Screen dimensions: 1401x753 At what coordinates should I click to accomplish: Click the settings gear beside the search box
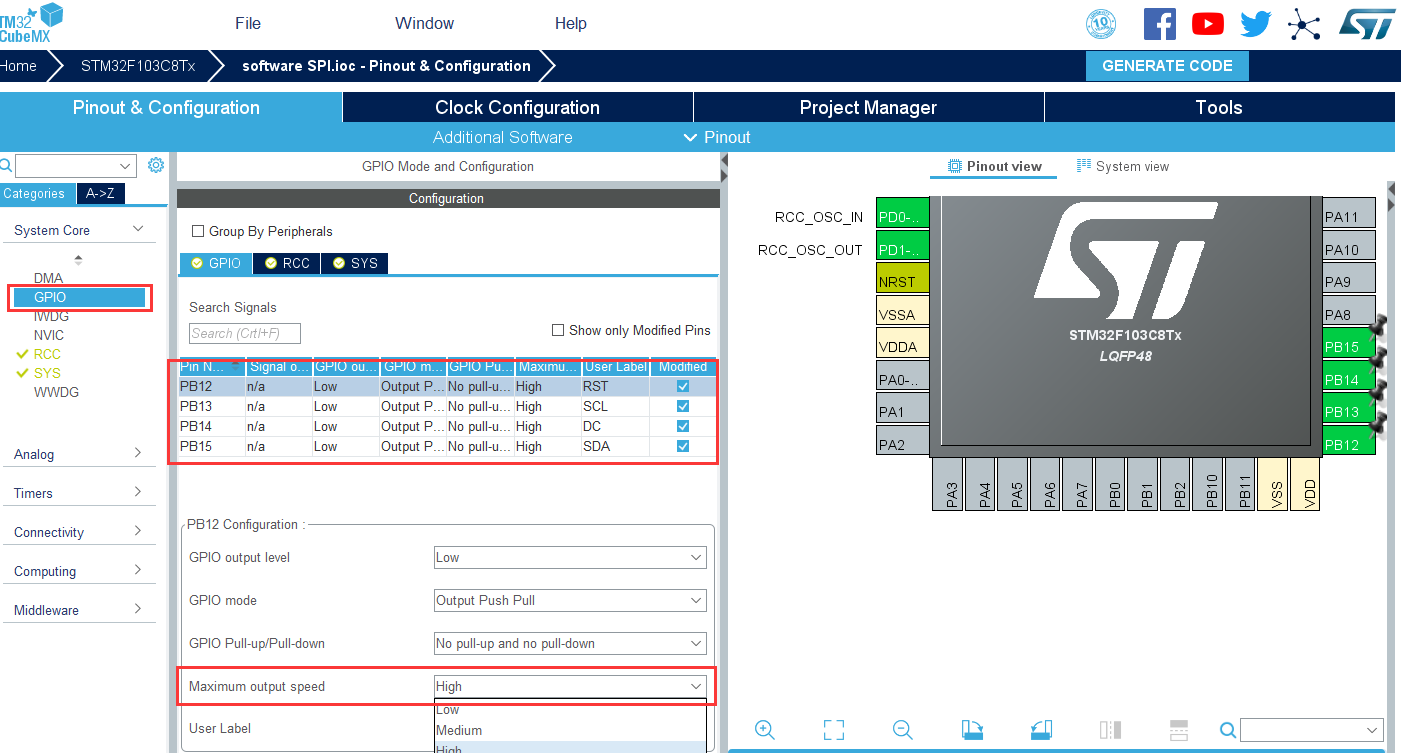(x=156, y=165)
